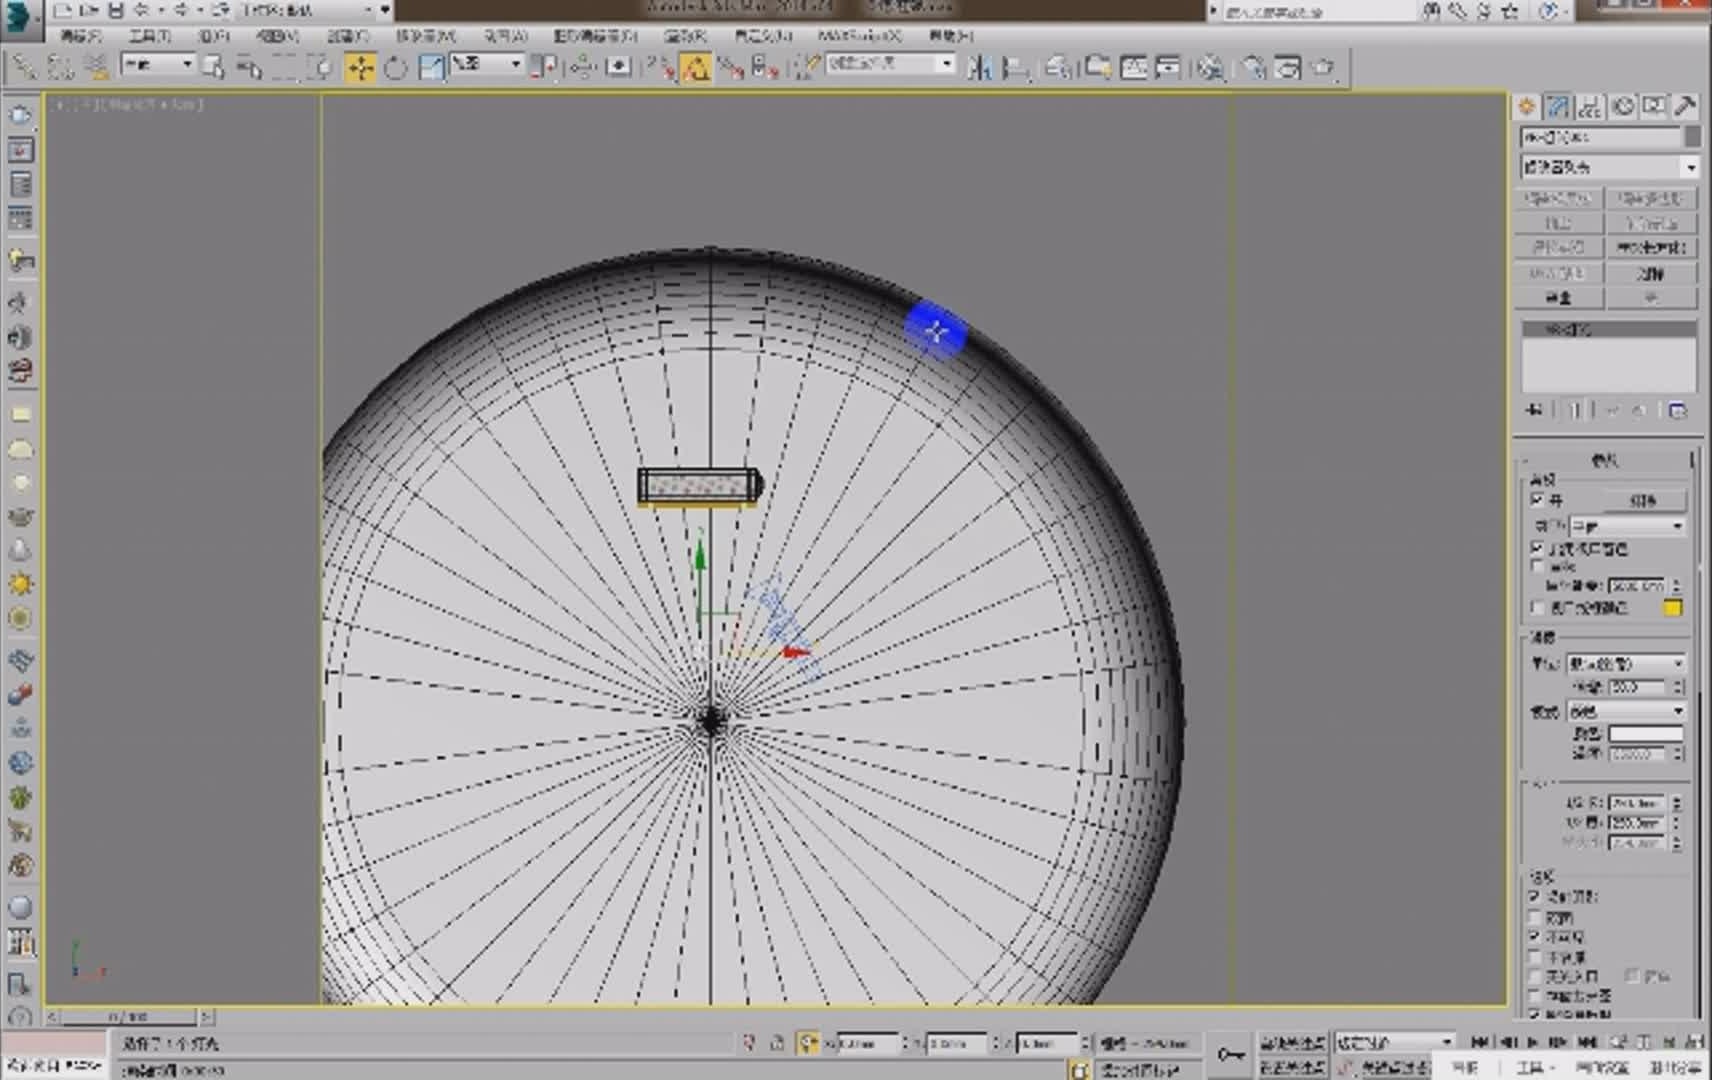
Task: Open the 工具(T) menu
Action: coord(150,36)
